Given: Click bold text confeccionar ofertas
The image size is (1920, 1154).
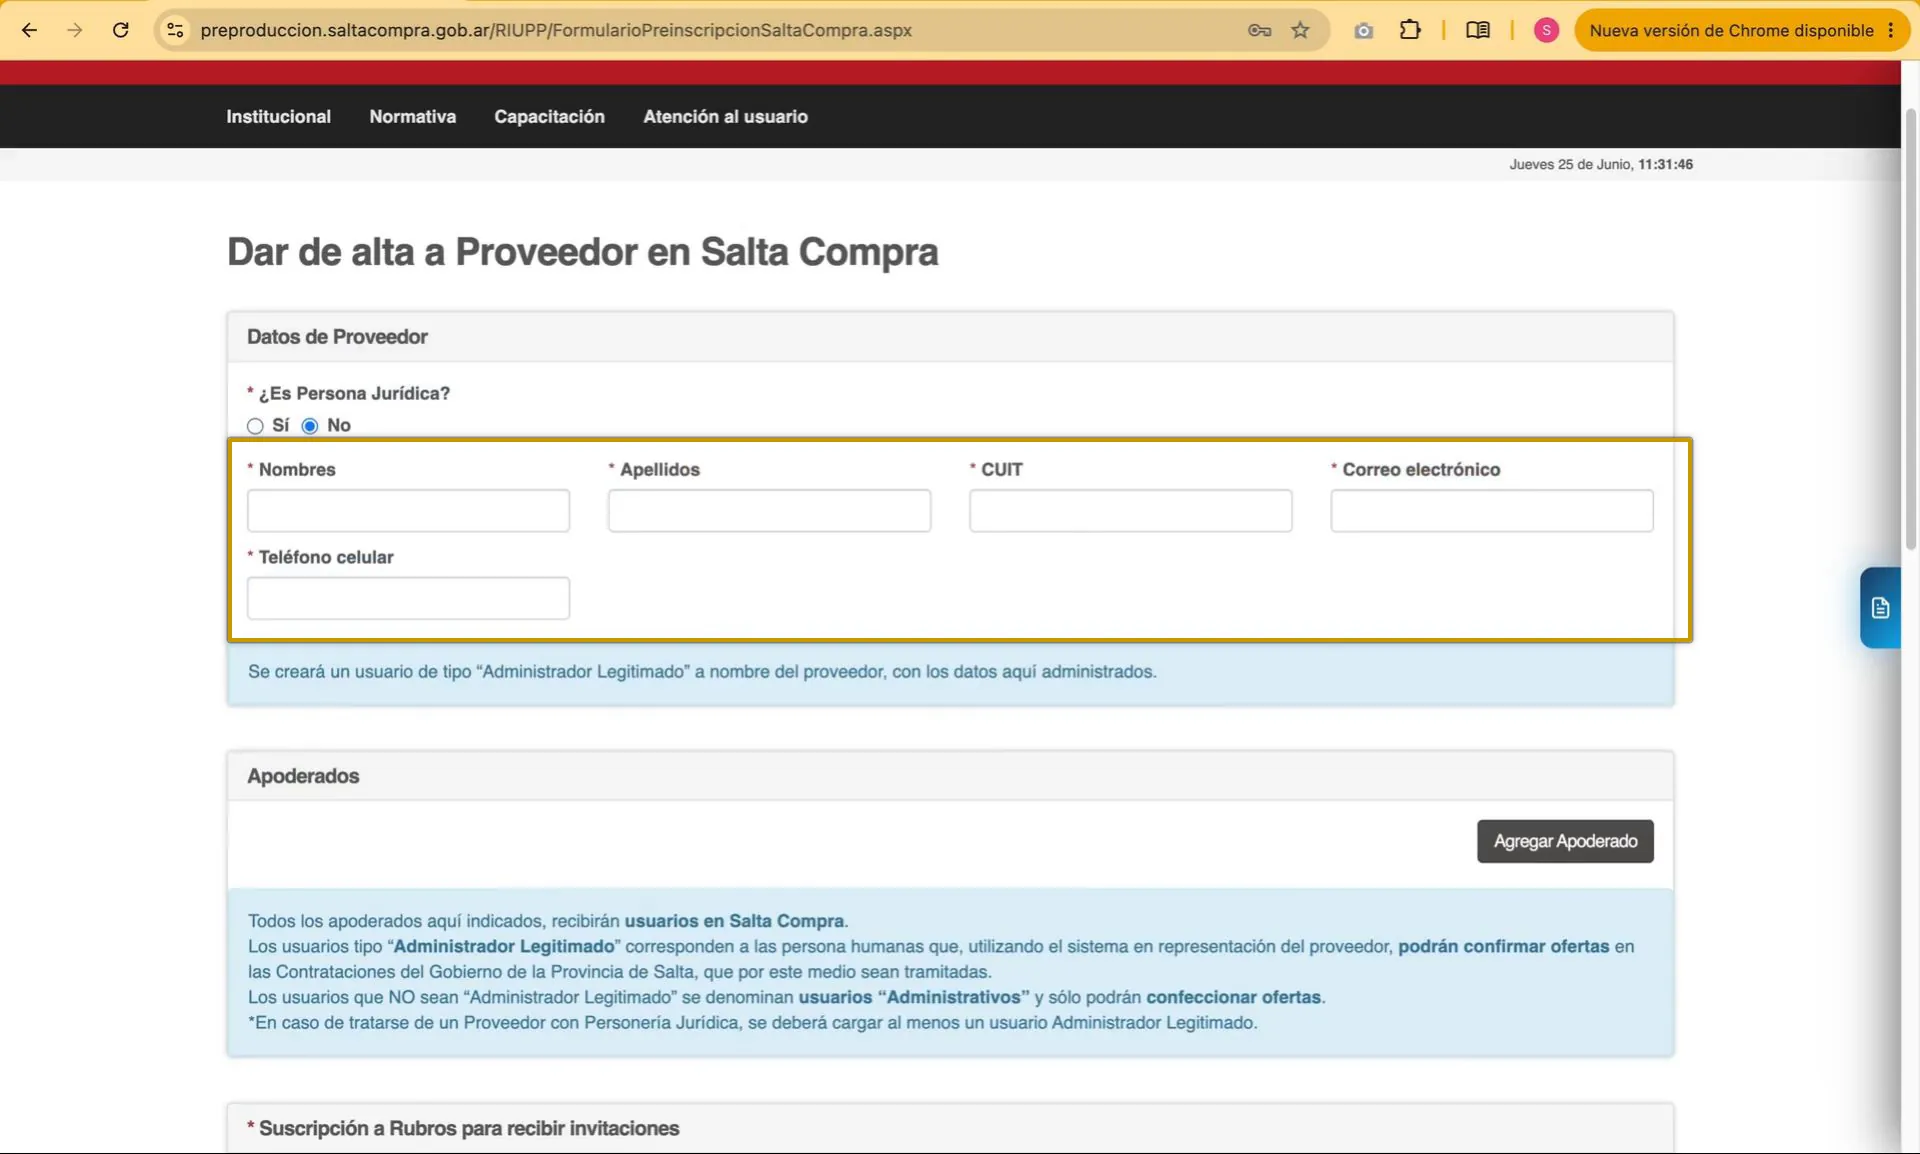Looking at the screenshot, I should (1233, 997).
